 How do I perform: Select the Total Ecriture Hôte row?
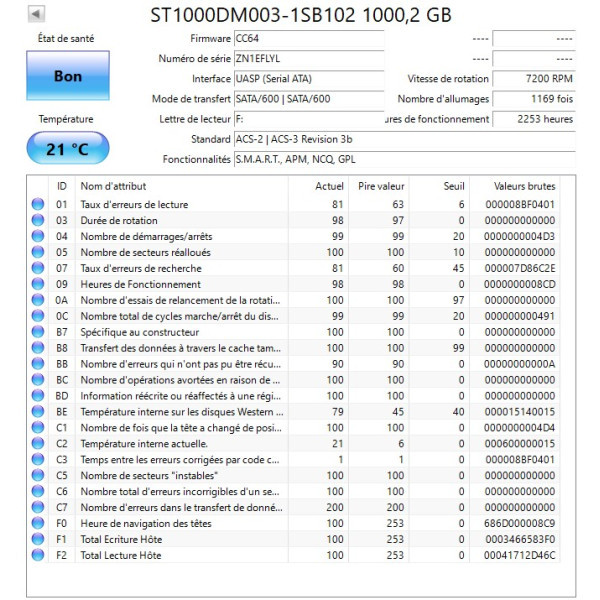(x=293, y=539)
